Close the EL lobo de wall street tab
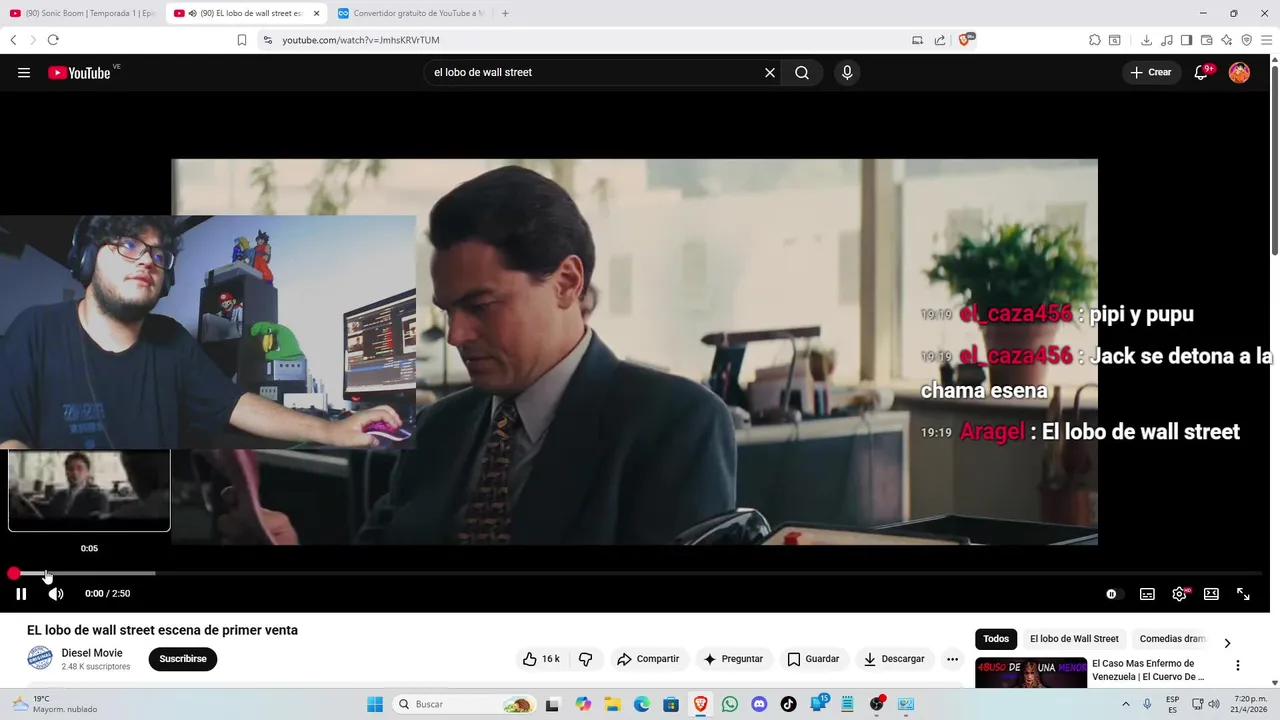 316,13
